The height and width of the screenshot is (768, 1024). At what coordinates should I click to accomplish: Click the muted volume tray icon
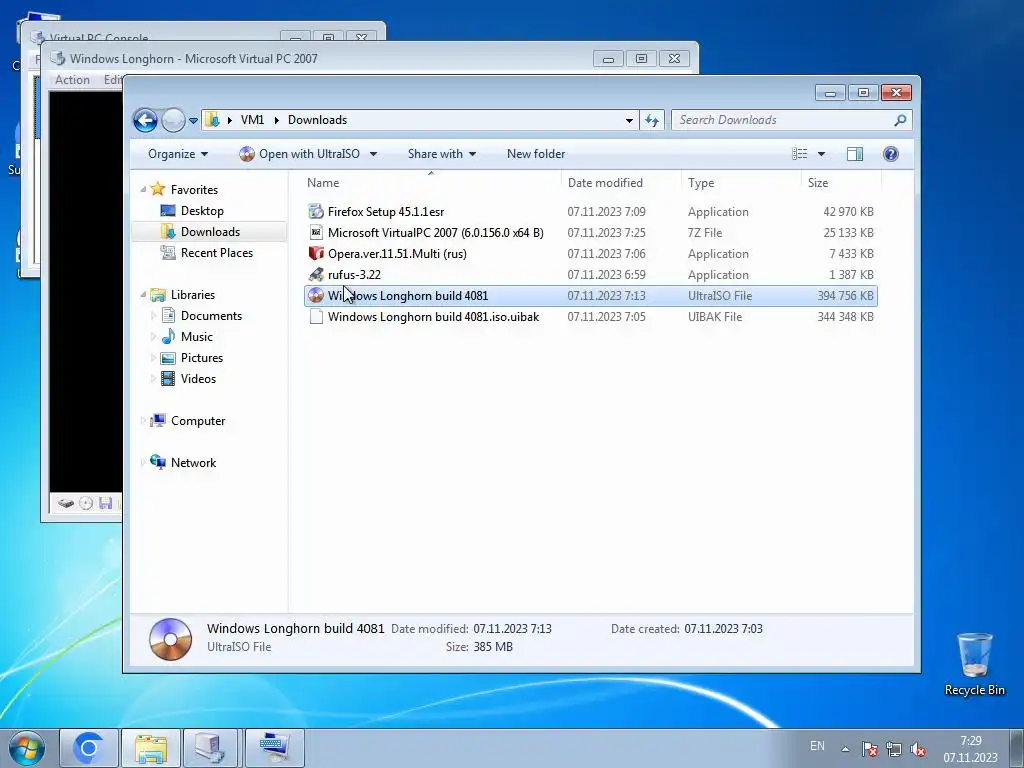pos(918,749)
